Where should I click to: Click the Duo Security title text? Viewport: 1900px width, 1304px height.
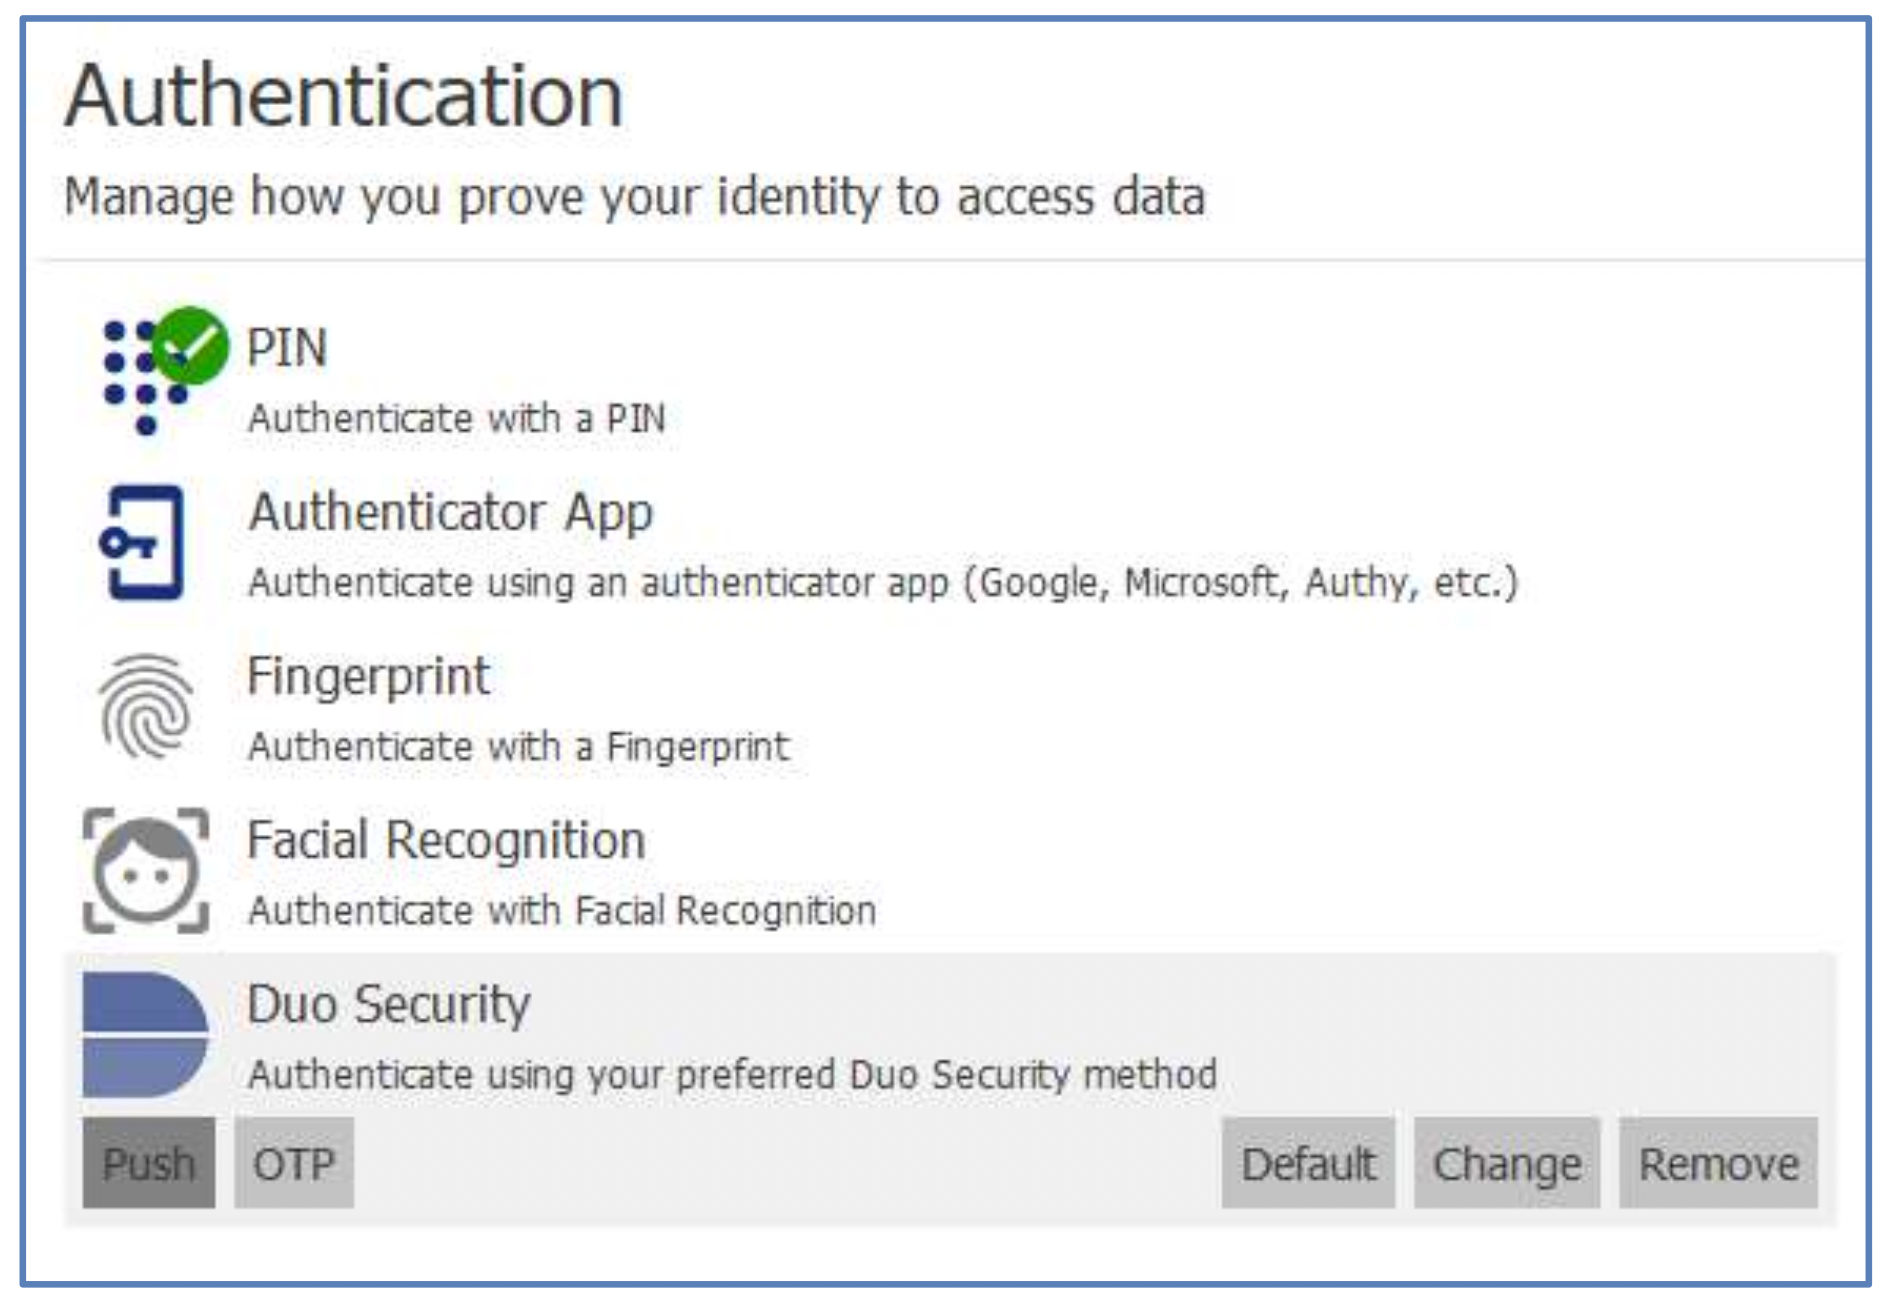(x=389, y=1004)
